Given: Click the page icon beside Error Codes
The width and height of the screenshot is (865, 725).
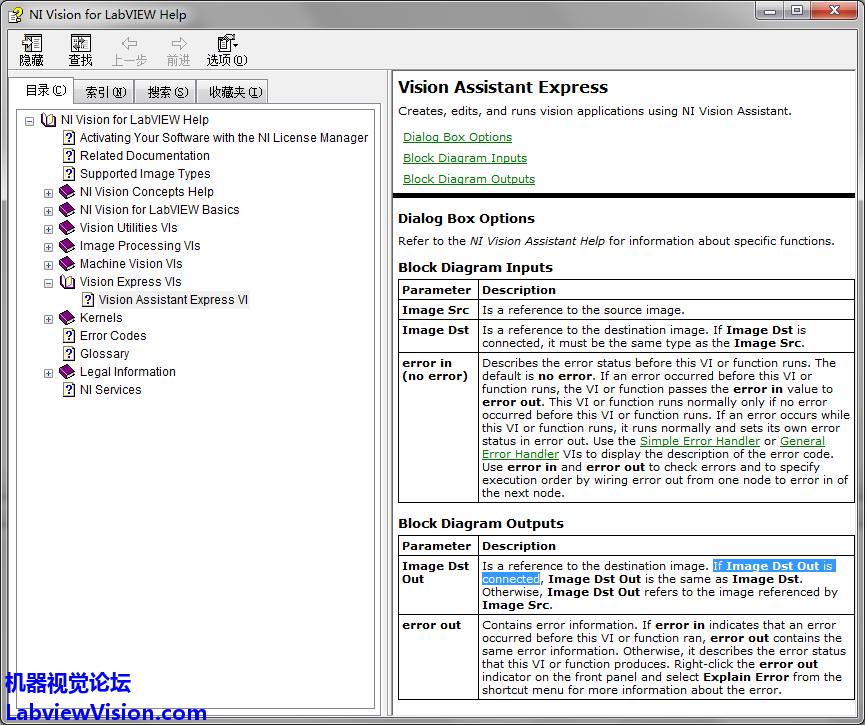Looking at the screenshot, I should 69,336.
